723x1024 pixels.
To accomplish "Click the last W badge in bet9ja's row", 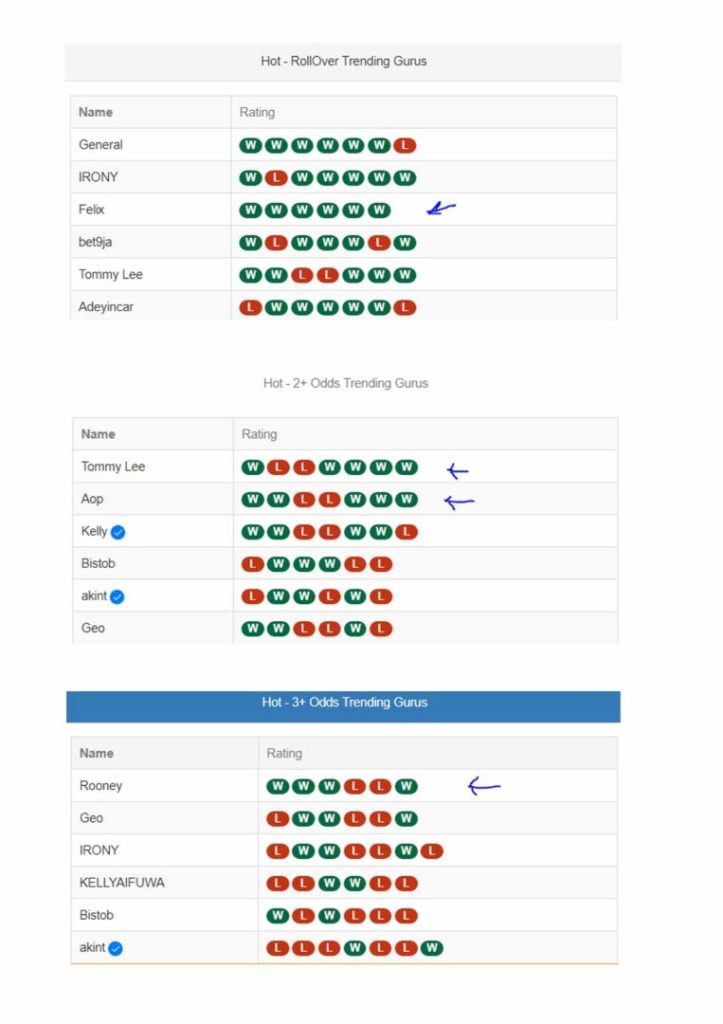I will (405, 242).
